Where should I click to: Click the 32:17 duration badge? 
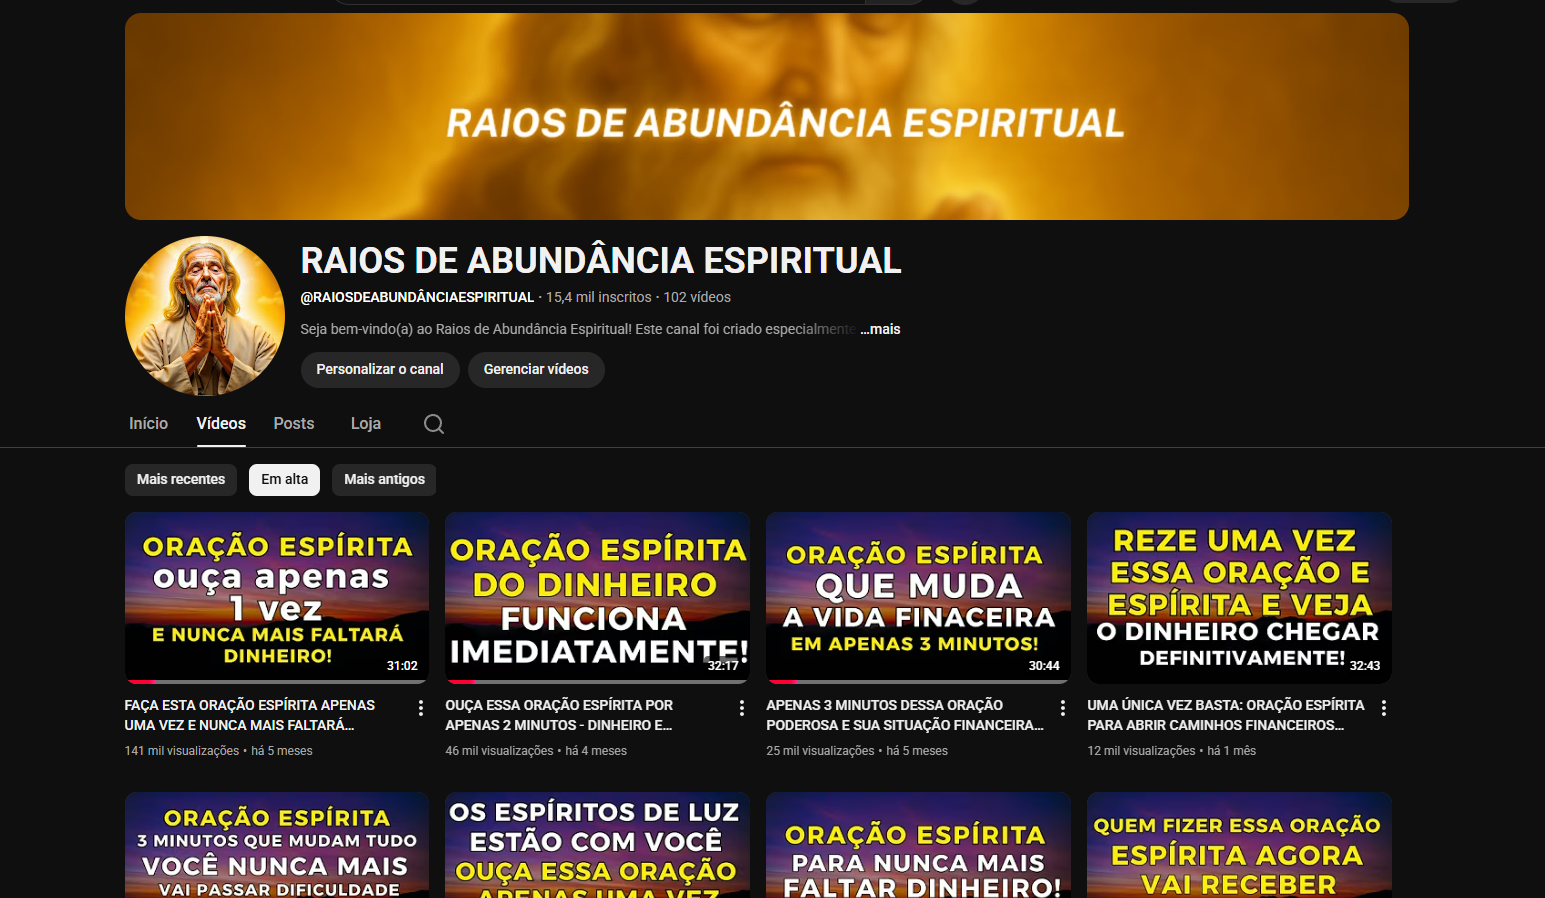[723, 666]
